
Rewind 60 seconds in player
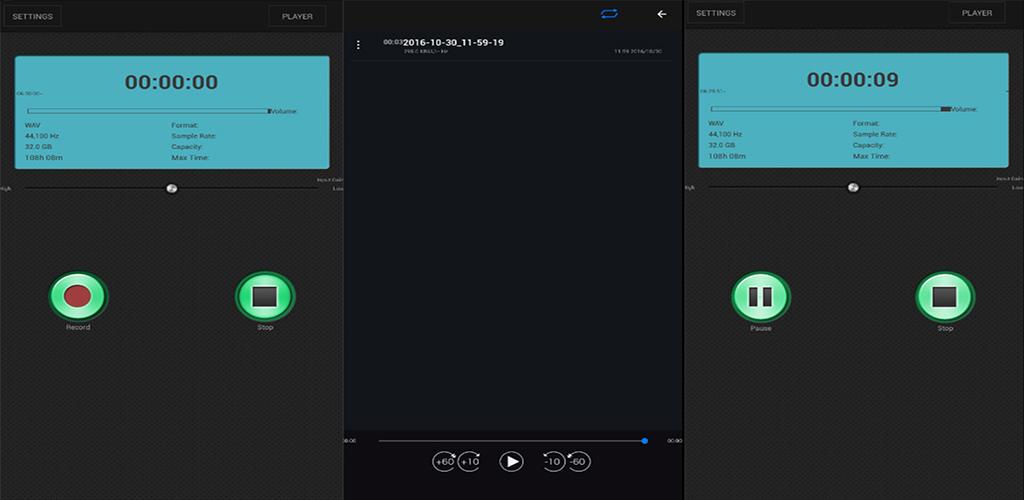tap(578, 461)
